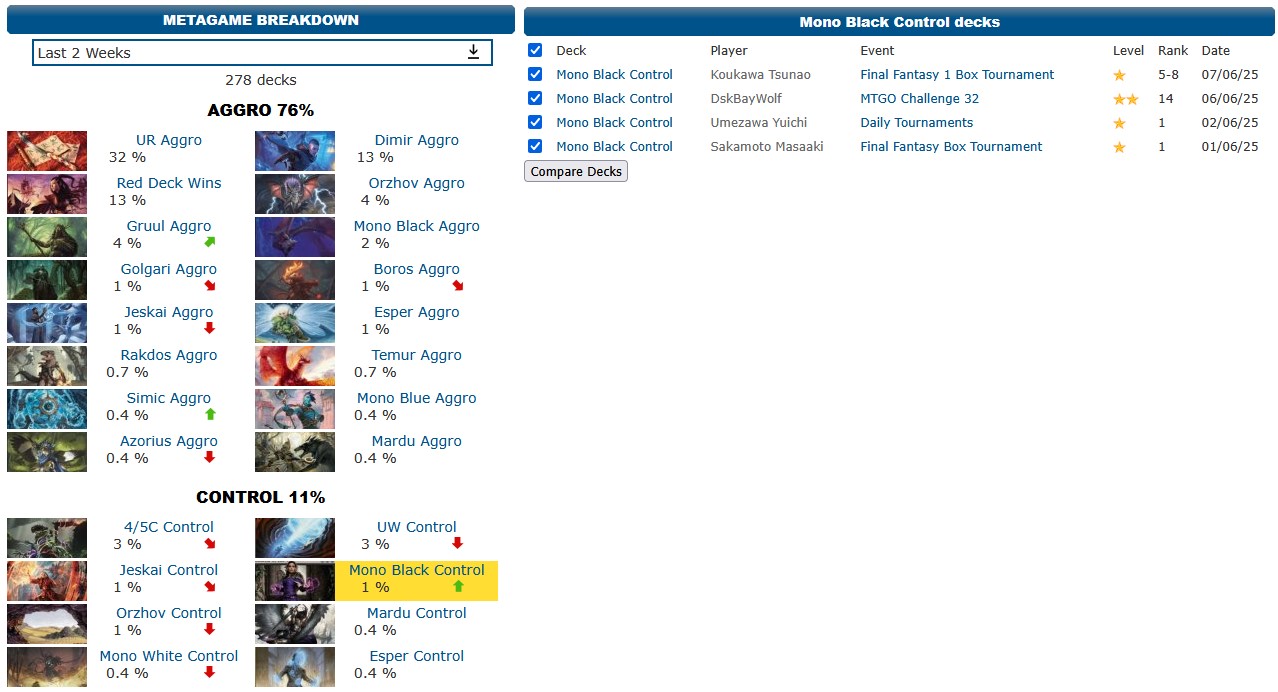Open the MTGO Challenge 32 event link
This screenshot has width=1278, height=692.
coord(920,98)
